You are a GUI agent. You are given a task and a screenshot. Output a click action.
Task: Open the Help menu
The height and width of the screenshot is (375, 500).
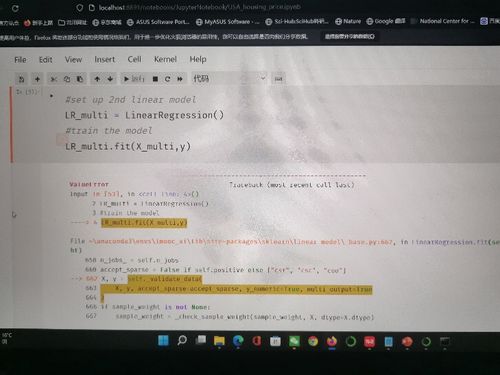tap(198, 59)
